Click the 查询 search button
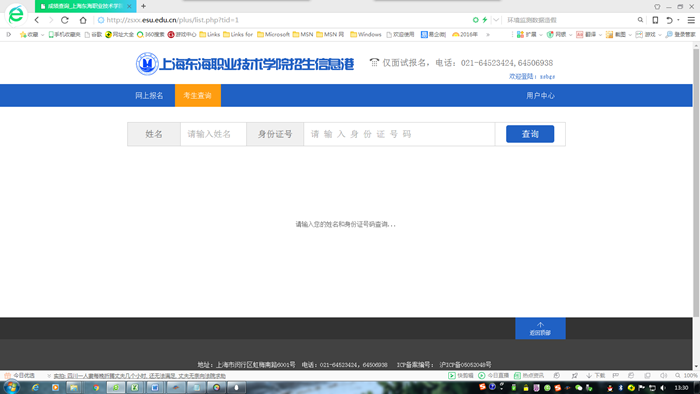Viewport: 700px width, 394px height. point(530,134)
